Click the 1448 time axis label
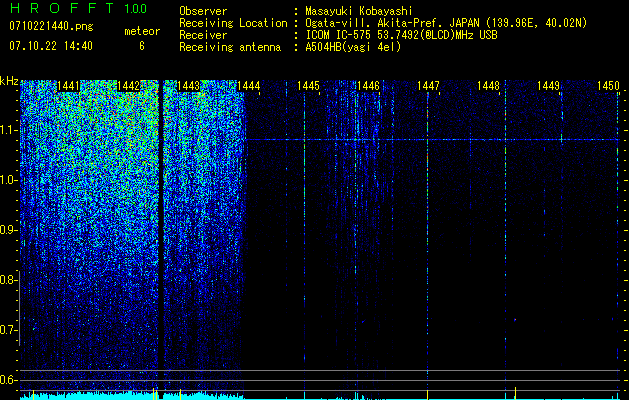 click(x=488, y=86)
